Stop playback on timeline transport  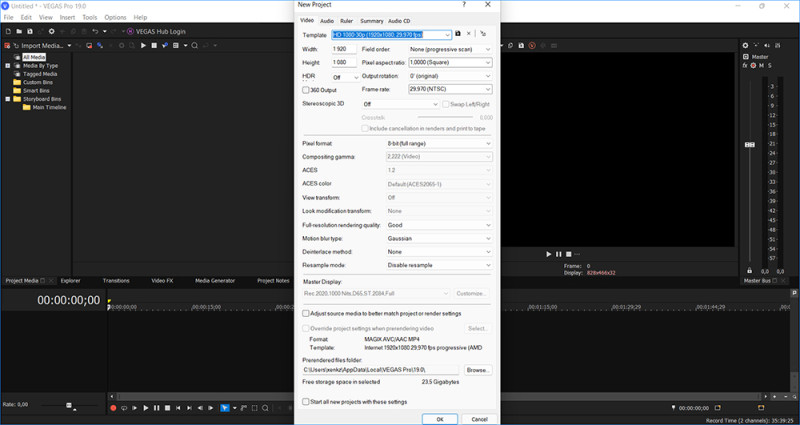[167, 408]
